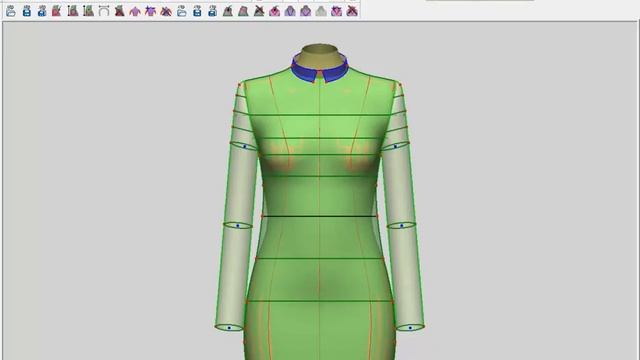Select the gray skirt icon with a pencil

coord(228,11)
